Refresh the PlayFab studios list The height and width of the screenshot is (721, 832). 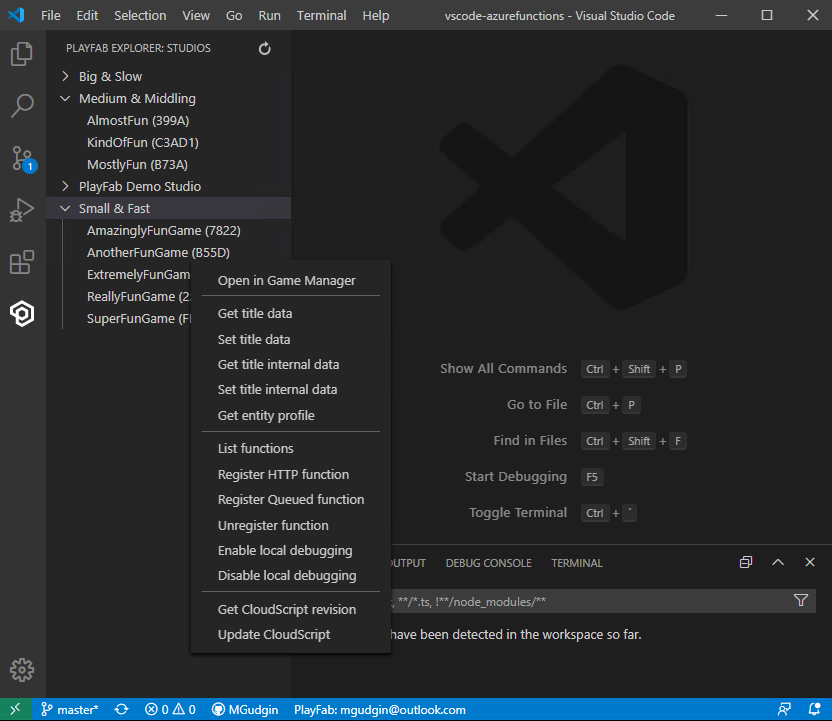(x=264, y=49)
